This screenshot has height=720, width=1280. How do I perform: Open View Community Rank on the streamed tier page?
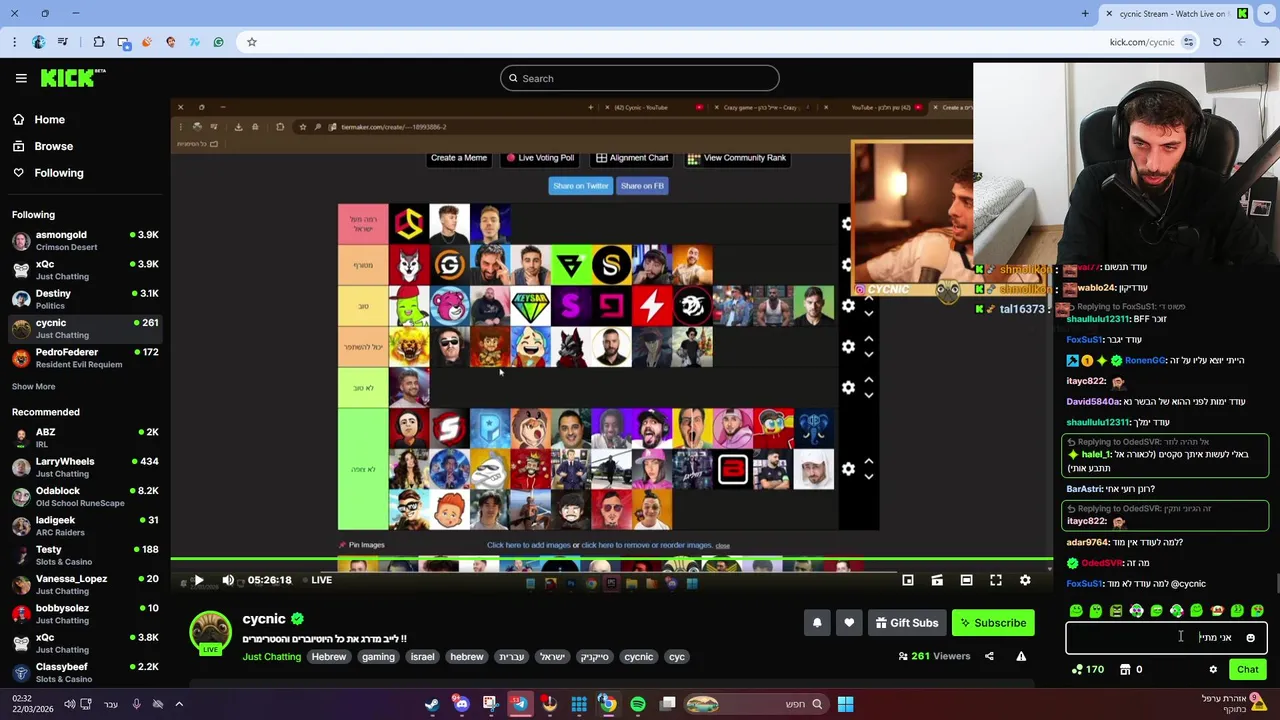(x=736, y=158)
